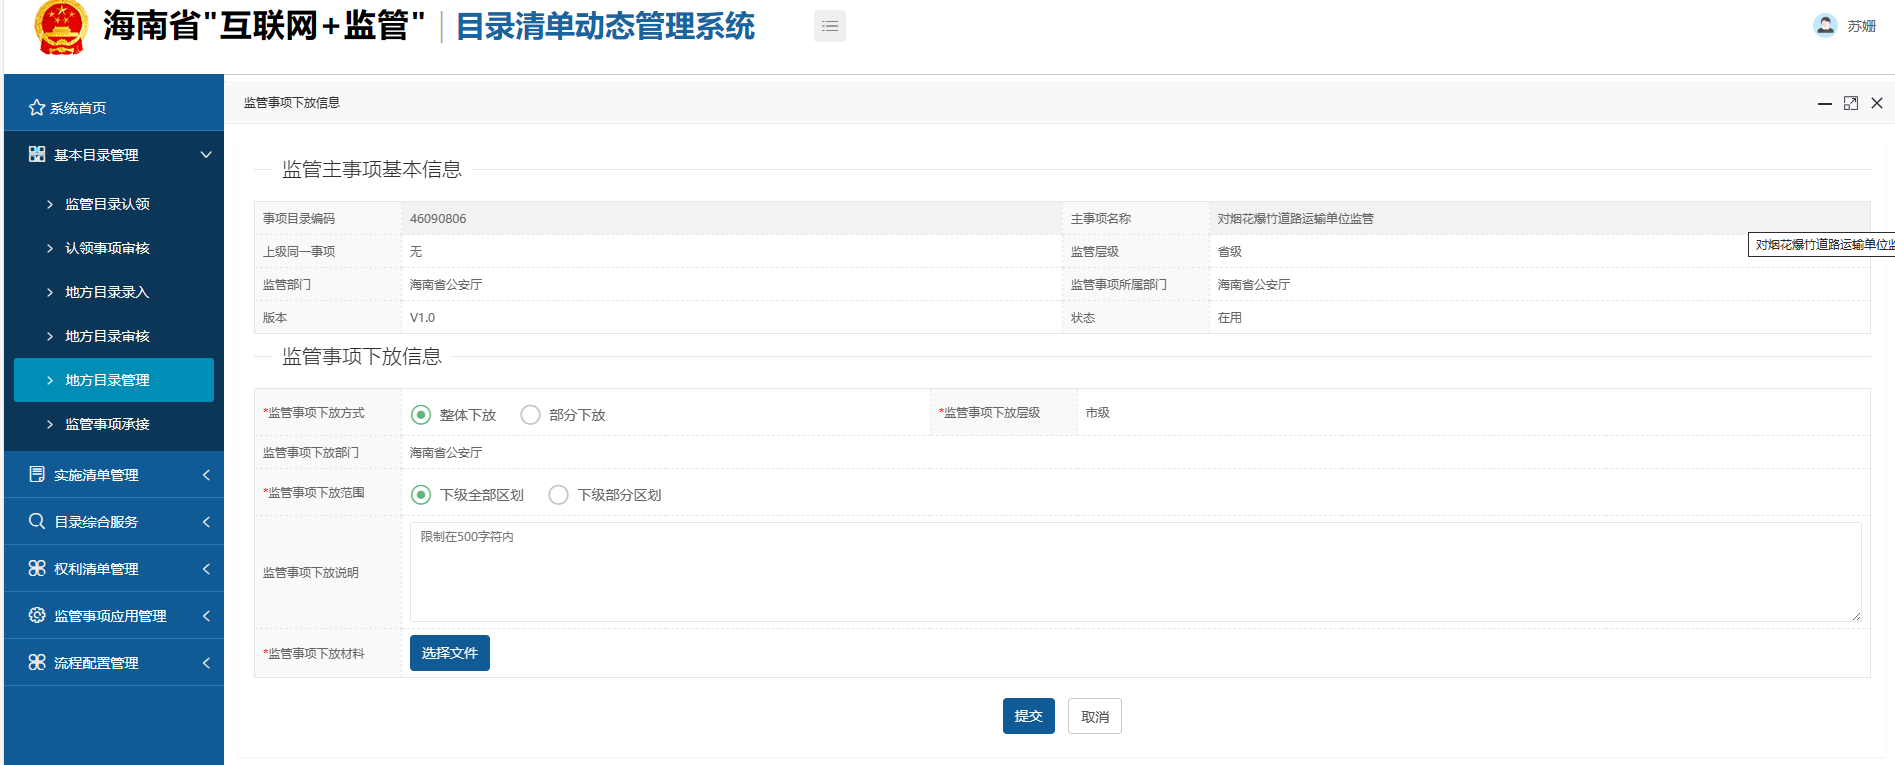Screen dimensions: 1895x765
Task: Click the icon beside 流程配置管理
Action: [x=37, y=662]
